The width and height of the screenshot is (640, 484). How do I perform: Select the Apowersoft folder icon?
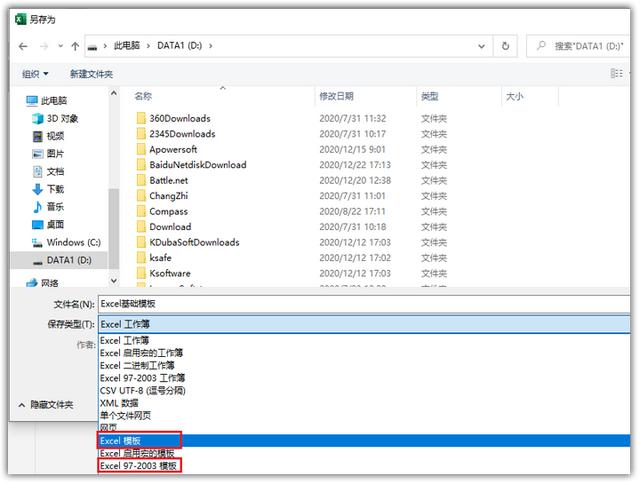[141, 149]
